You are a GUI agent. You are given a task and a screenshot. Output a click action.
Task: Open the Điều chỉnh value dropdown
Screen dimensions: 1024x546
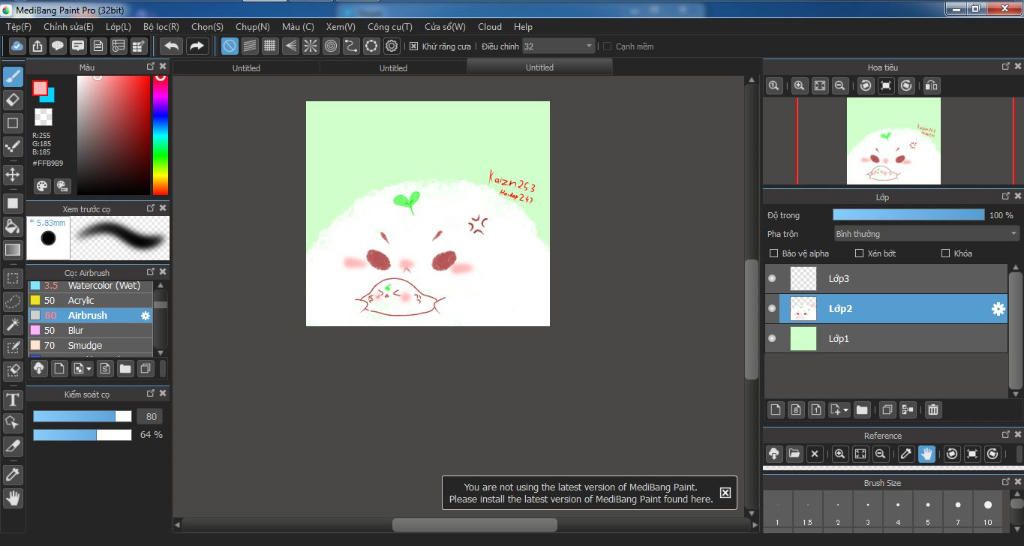[558, 46]
